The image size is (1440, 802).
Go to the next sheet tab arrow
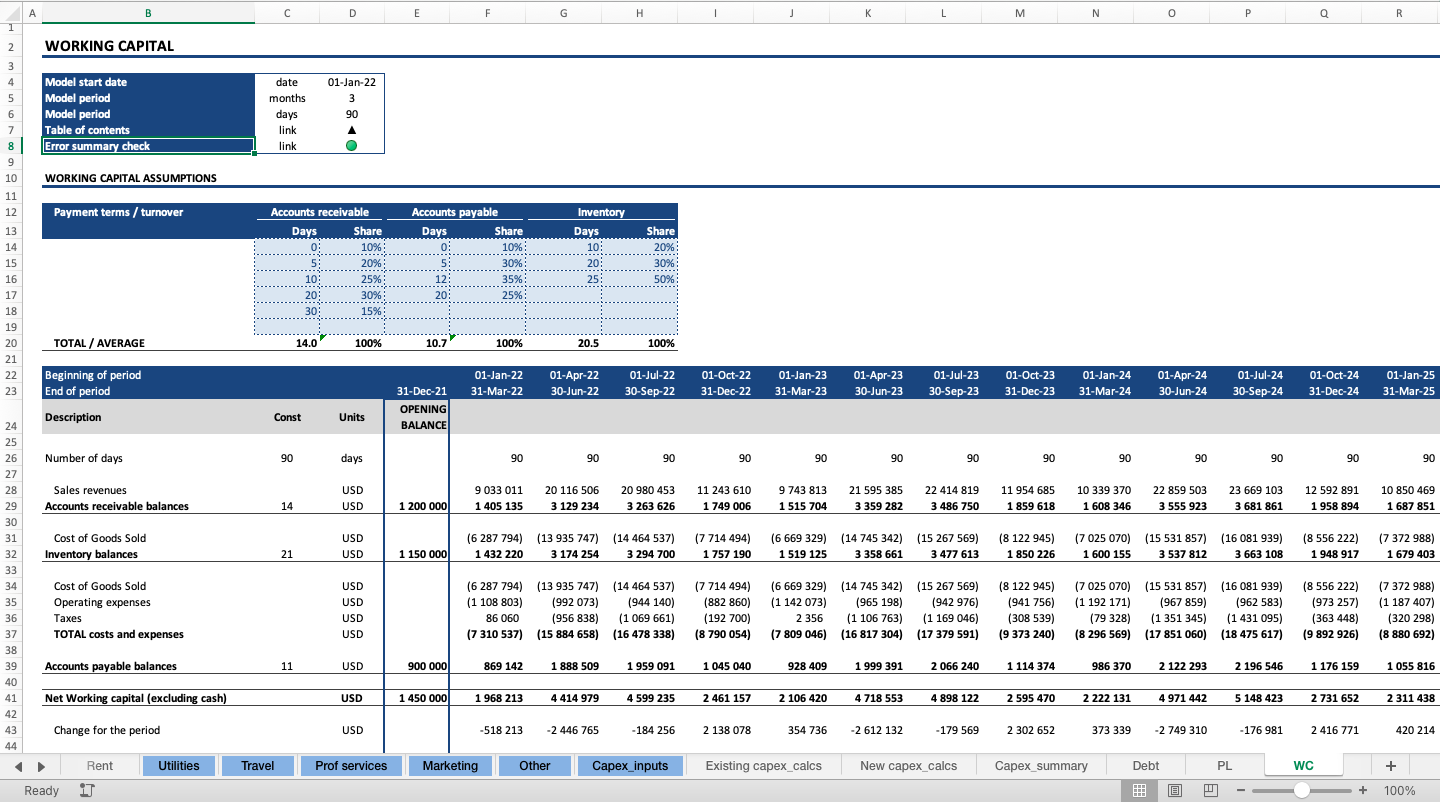[41, 766]
